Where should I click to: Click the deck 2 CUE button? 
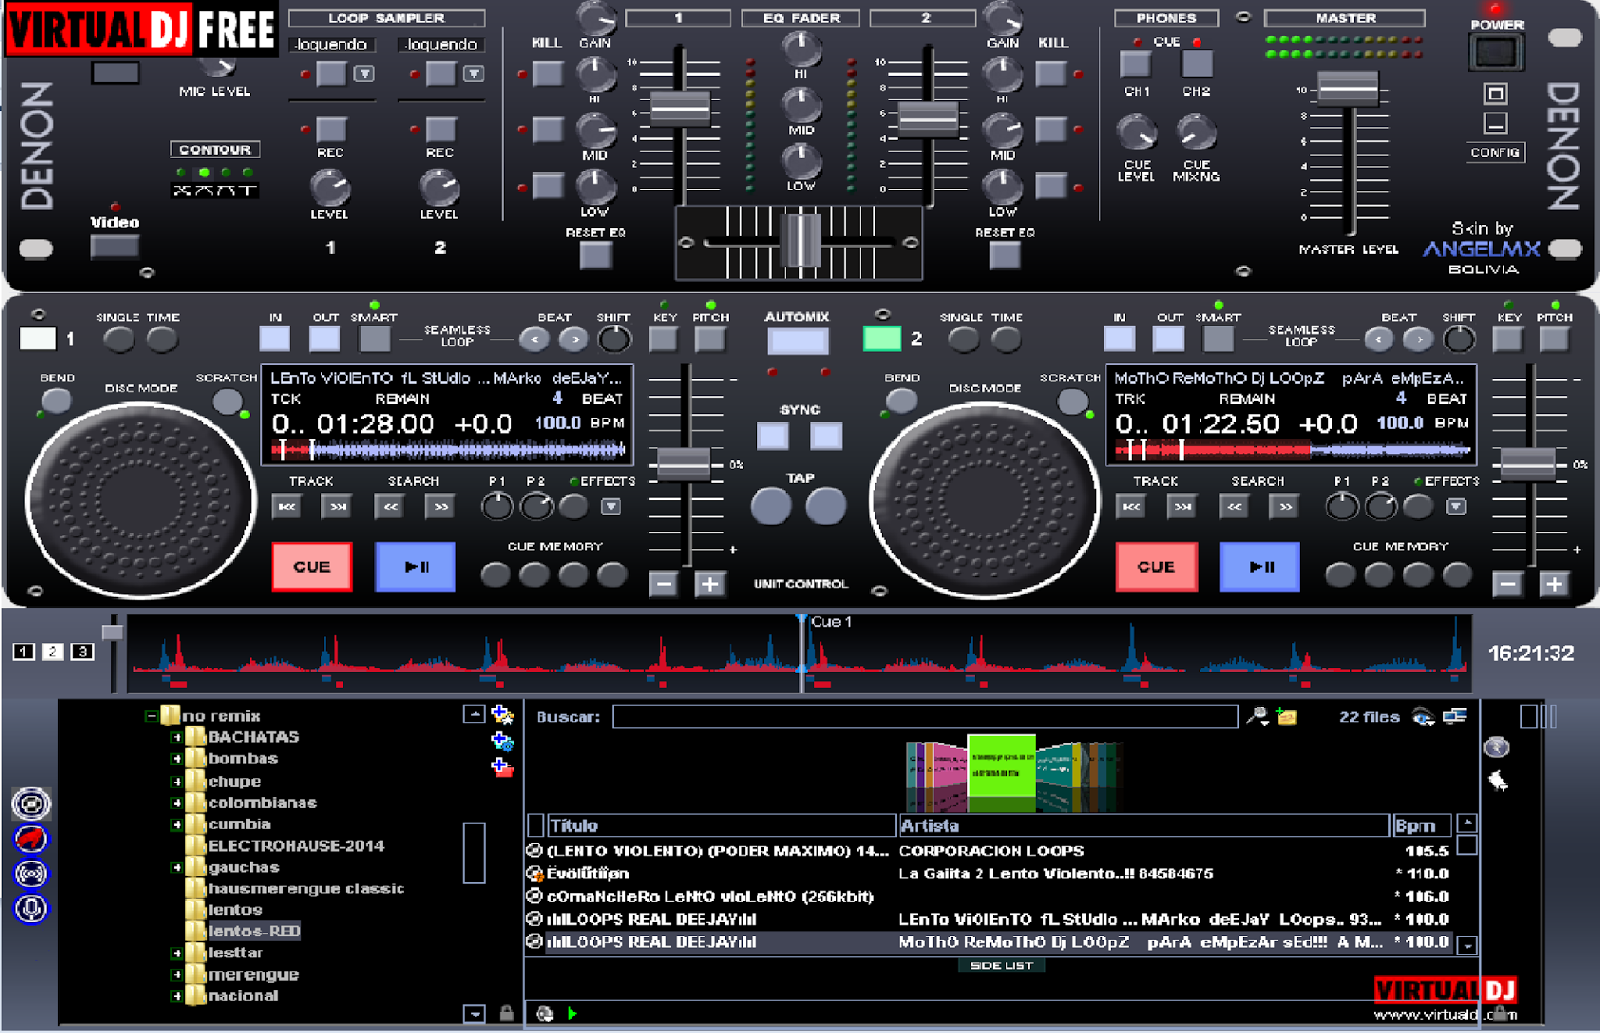tap(1156, 567)
